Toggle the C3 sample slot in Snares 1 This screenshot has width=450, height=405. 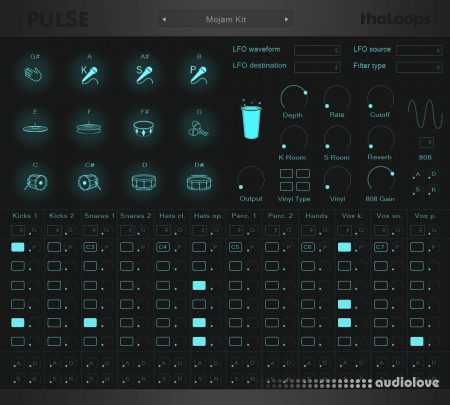90,247
